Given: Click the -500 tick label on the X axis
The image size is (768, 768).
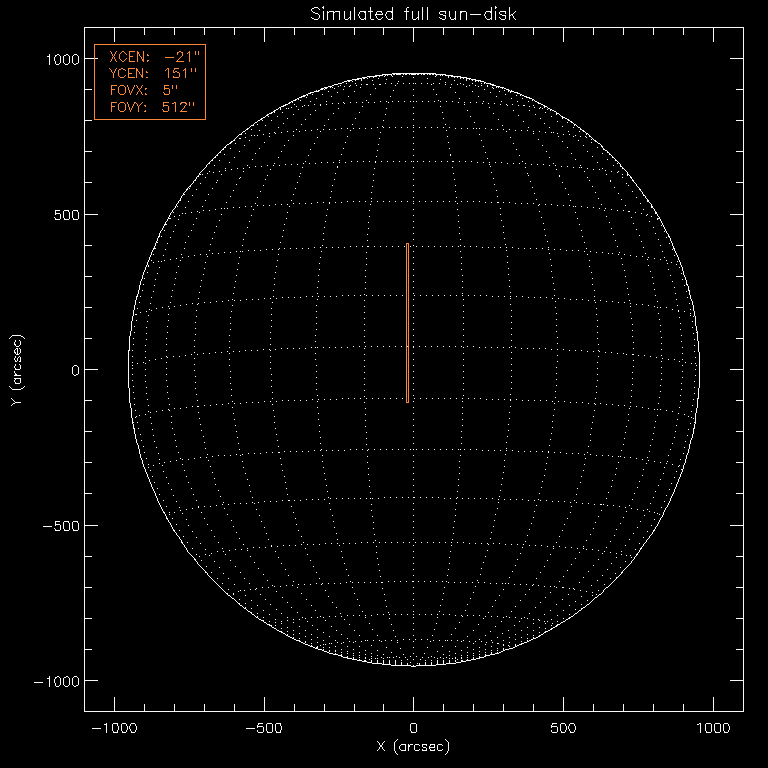Looking at the screenshot, I should click(x=264, y=729).
